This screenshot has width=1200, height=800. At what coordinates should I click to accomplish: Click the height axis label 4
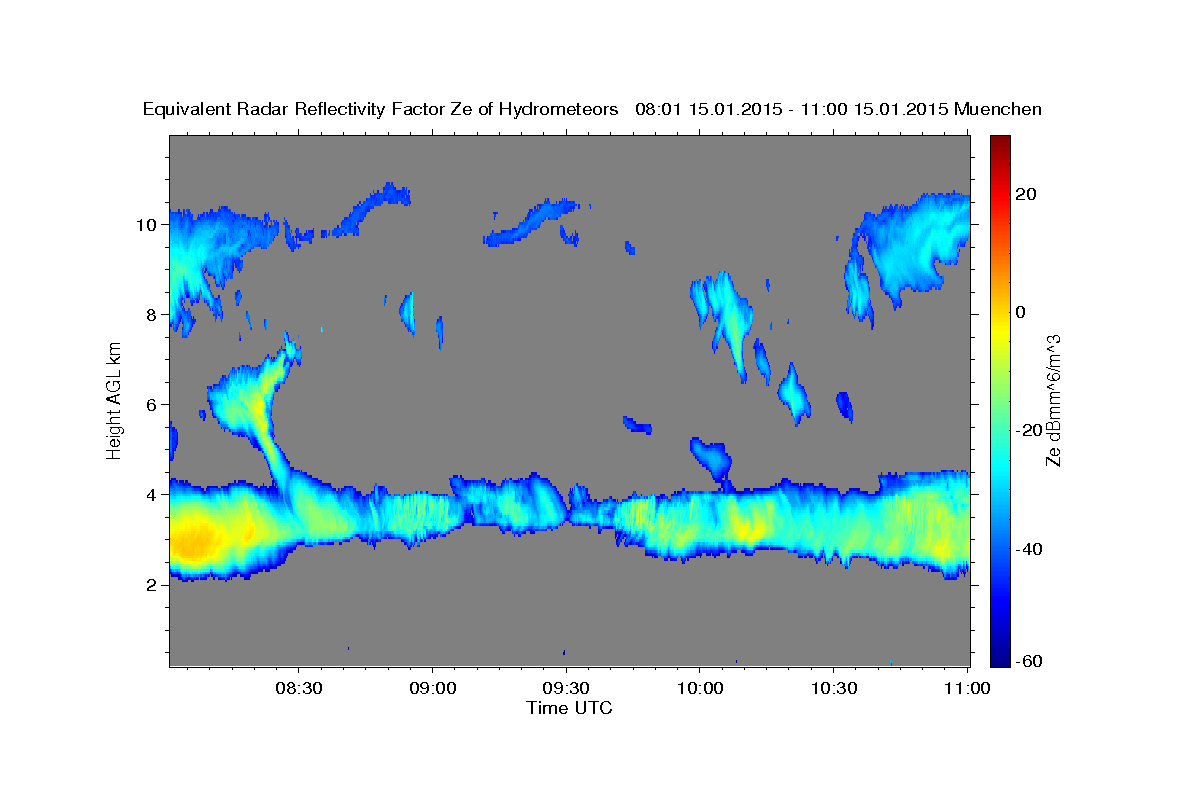coord(154,495)
